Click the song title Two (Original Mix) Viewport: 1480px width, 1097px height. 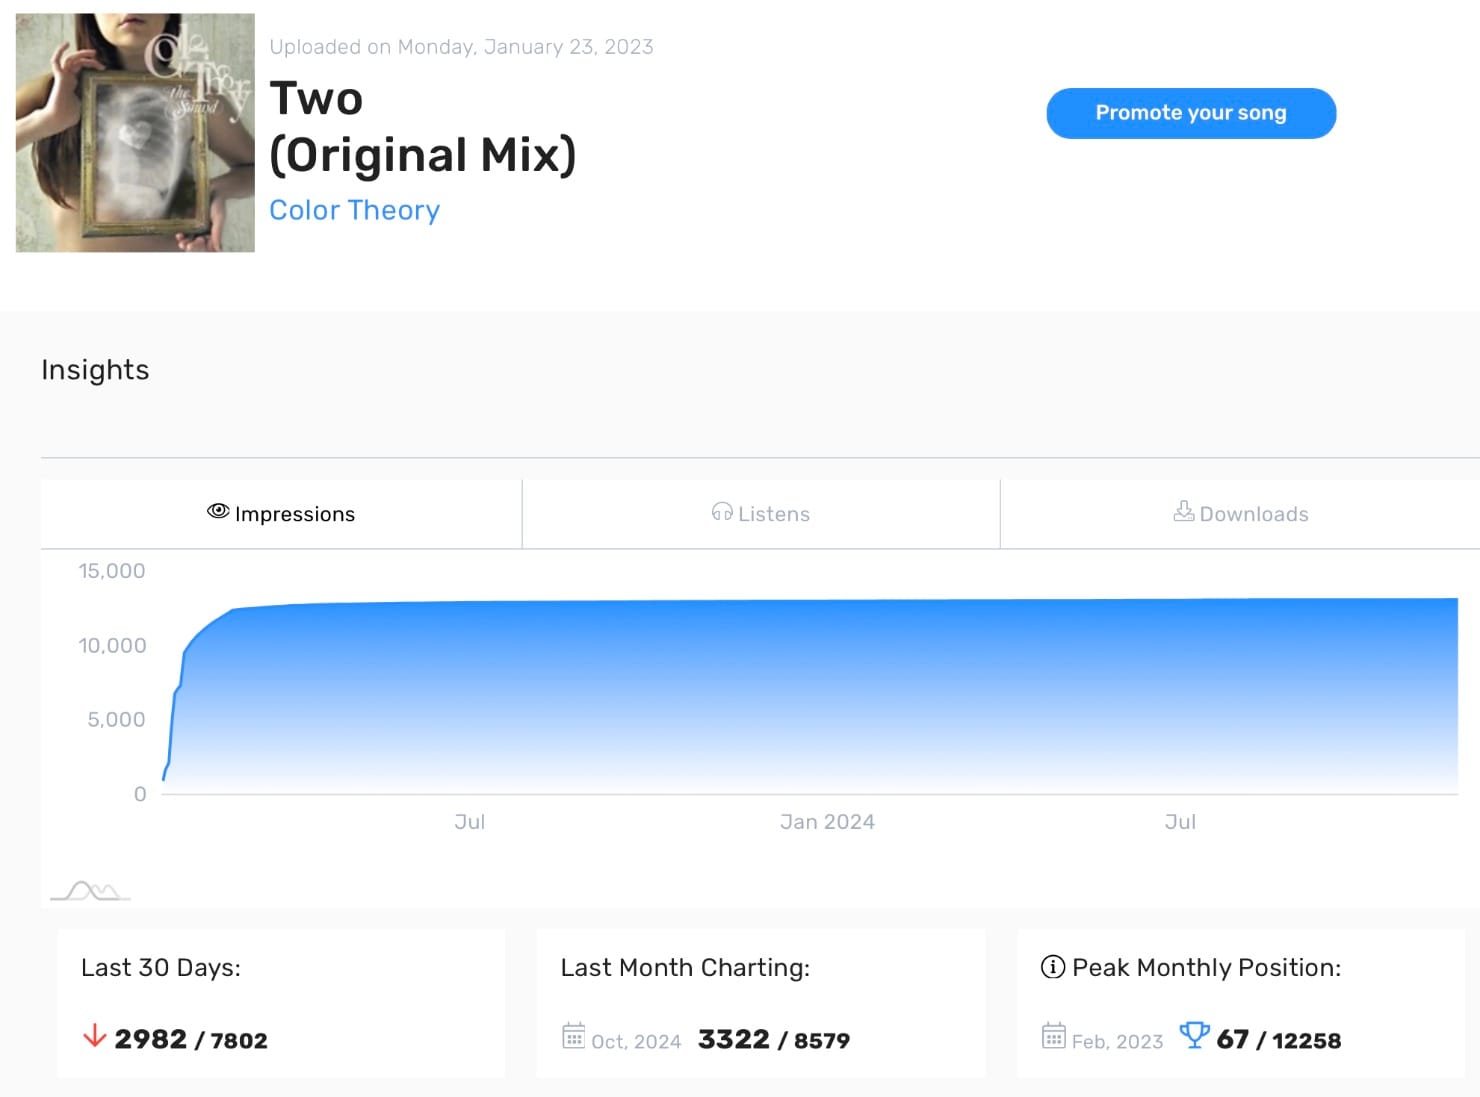pos(423,127)
